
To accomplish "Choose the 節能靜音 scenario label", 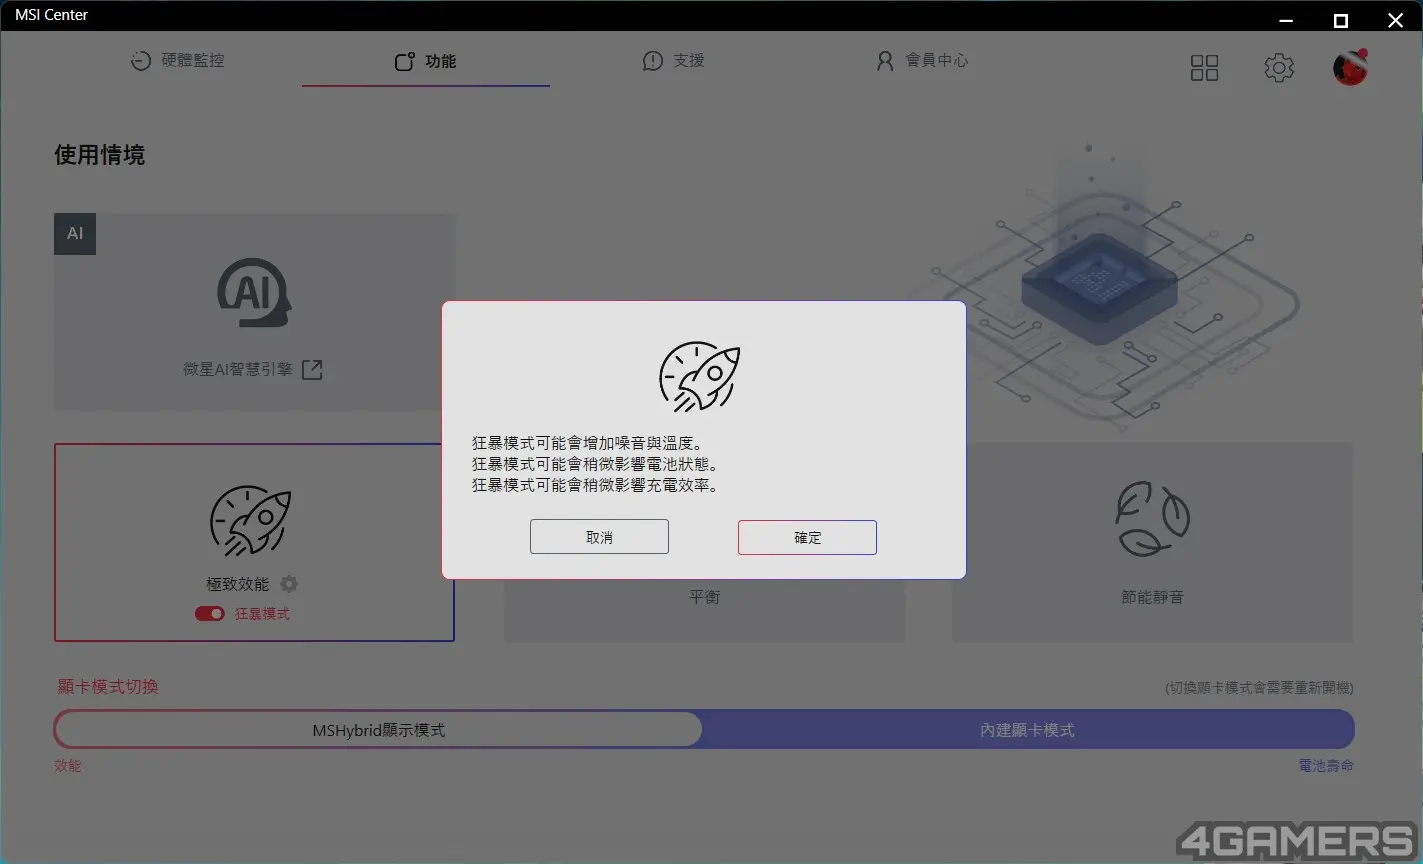I will tap(1152, 597).
